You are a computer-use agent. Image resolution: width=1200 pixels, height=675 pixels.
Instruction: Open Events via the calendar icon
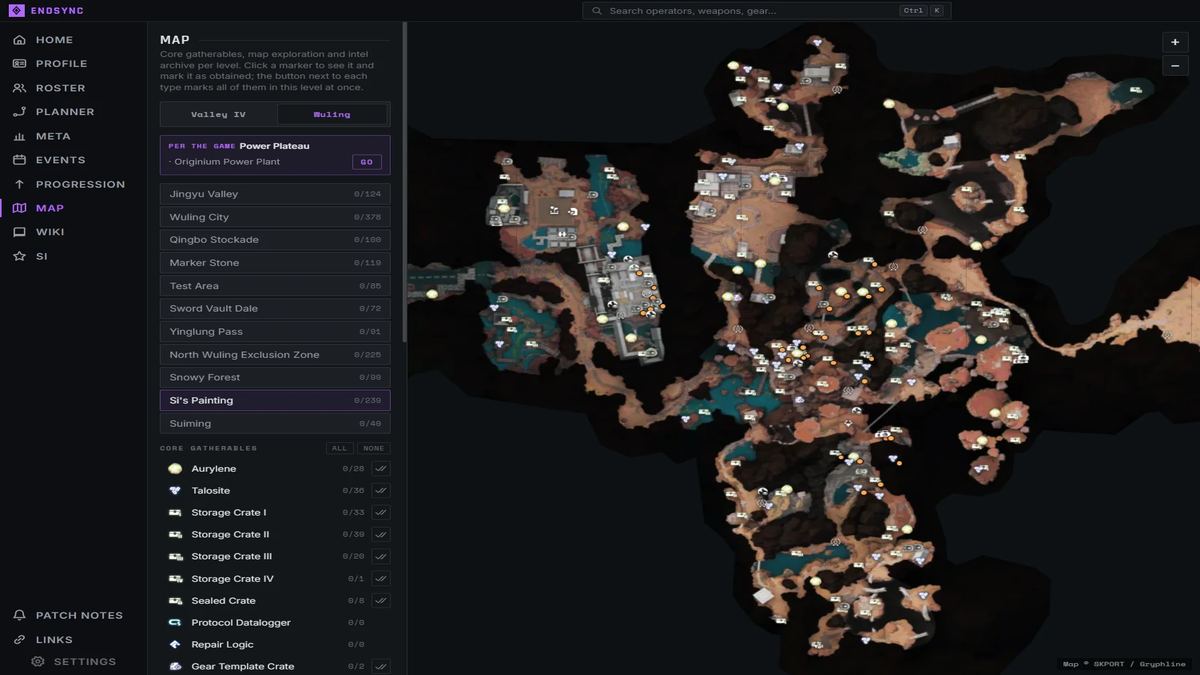click(x=19, y=160)
